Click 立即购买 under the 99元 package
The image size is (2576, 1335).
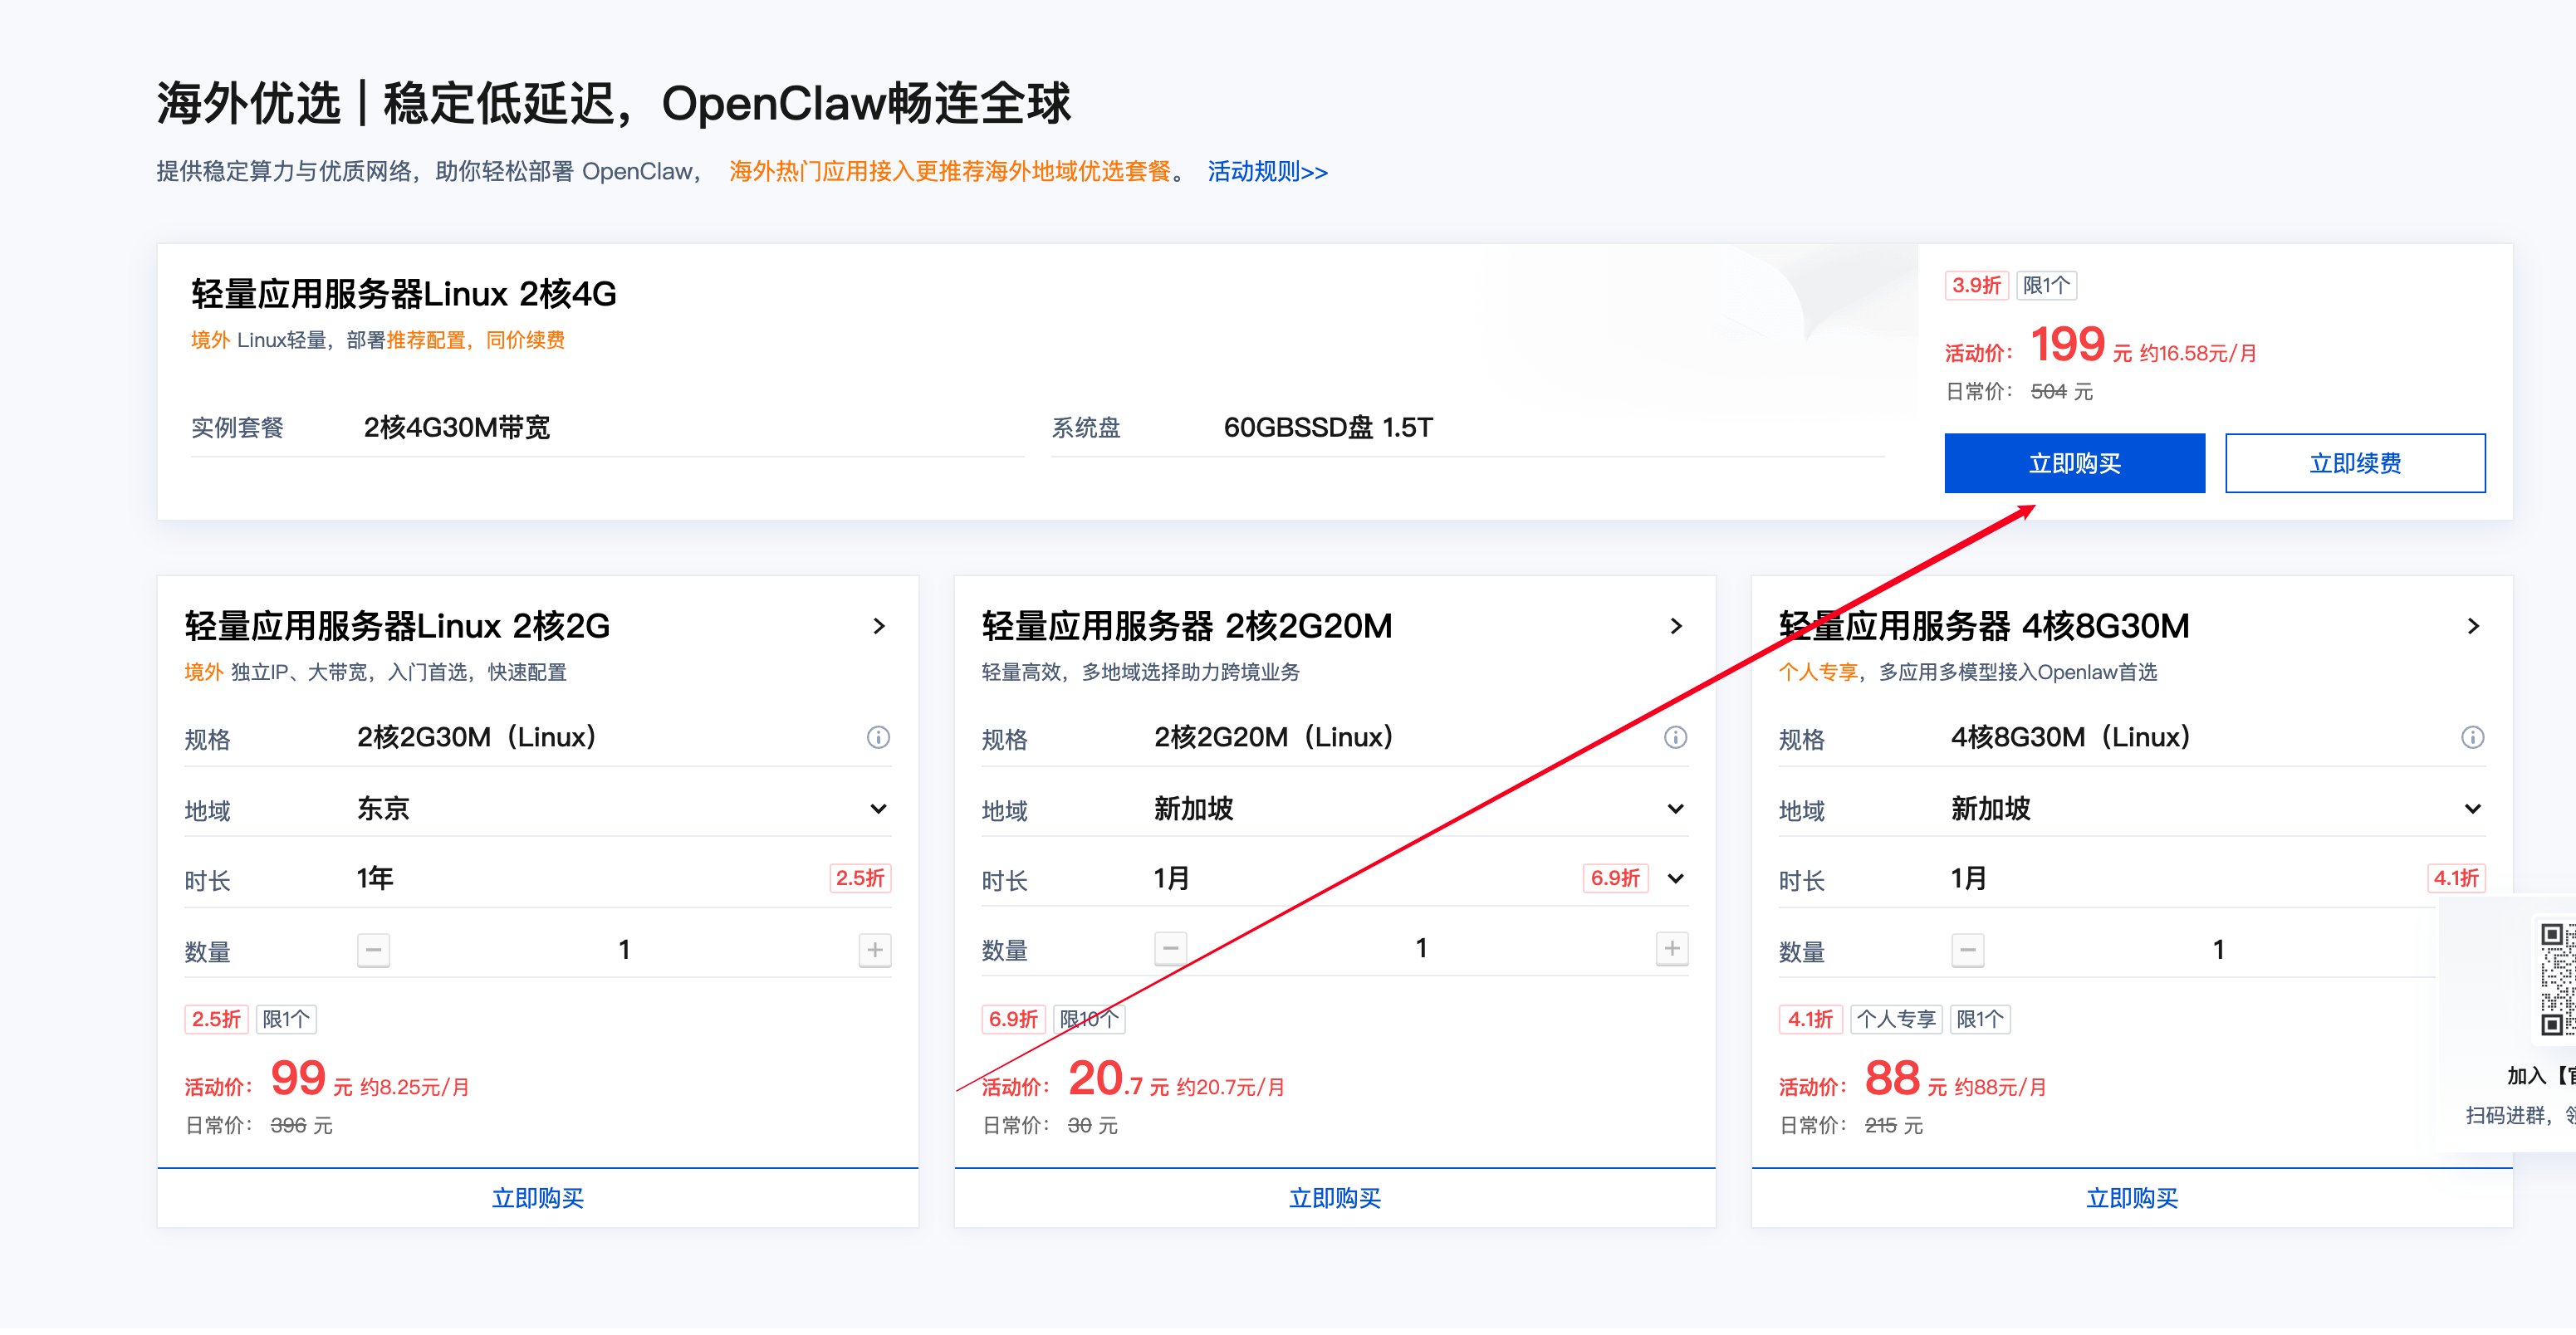(538, 1197)
